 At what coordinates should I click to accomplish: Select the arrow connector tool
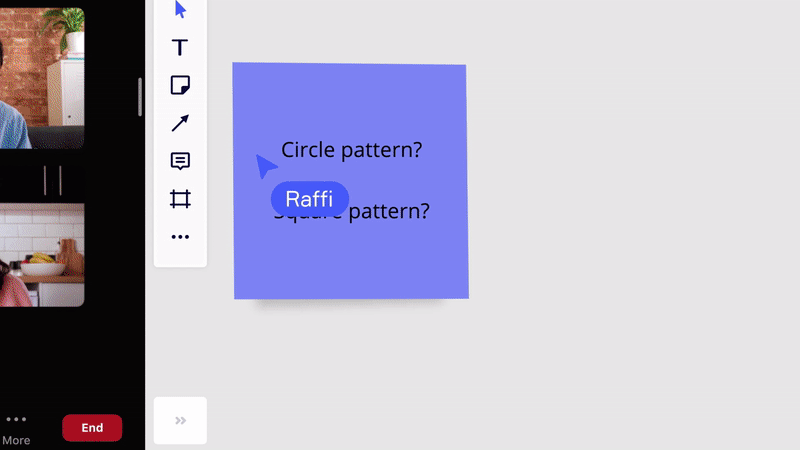click(180, 123)
